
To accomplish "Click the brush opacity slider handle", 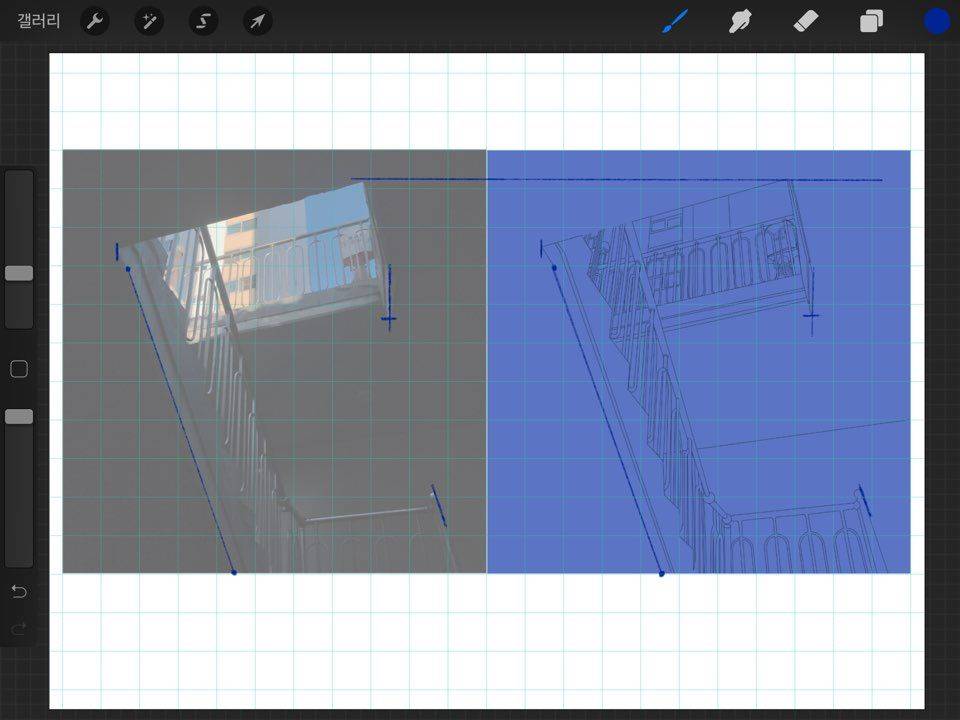I will click(x=19, y=417).
